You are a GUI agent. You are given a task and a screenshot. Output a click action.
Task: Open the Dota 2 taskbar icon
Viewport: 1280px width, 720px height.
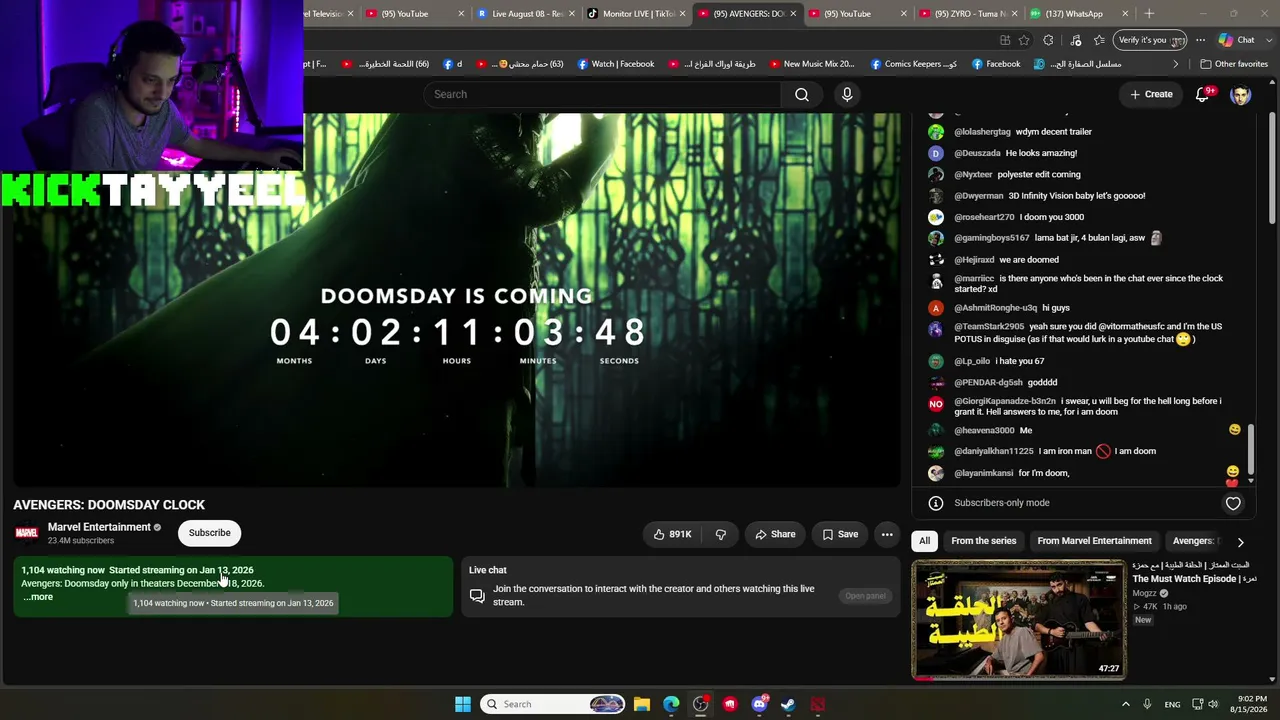(817, 704)
